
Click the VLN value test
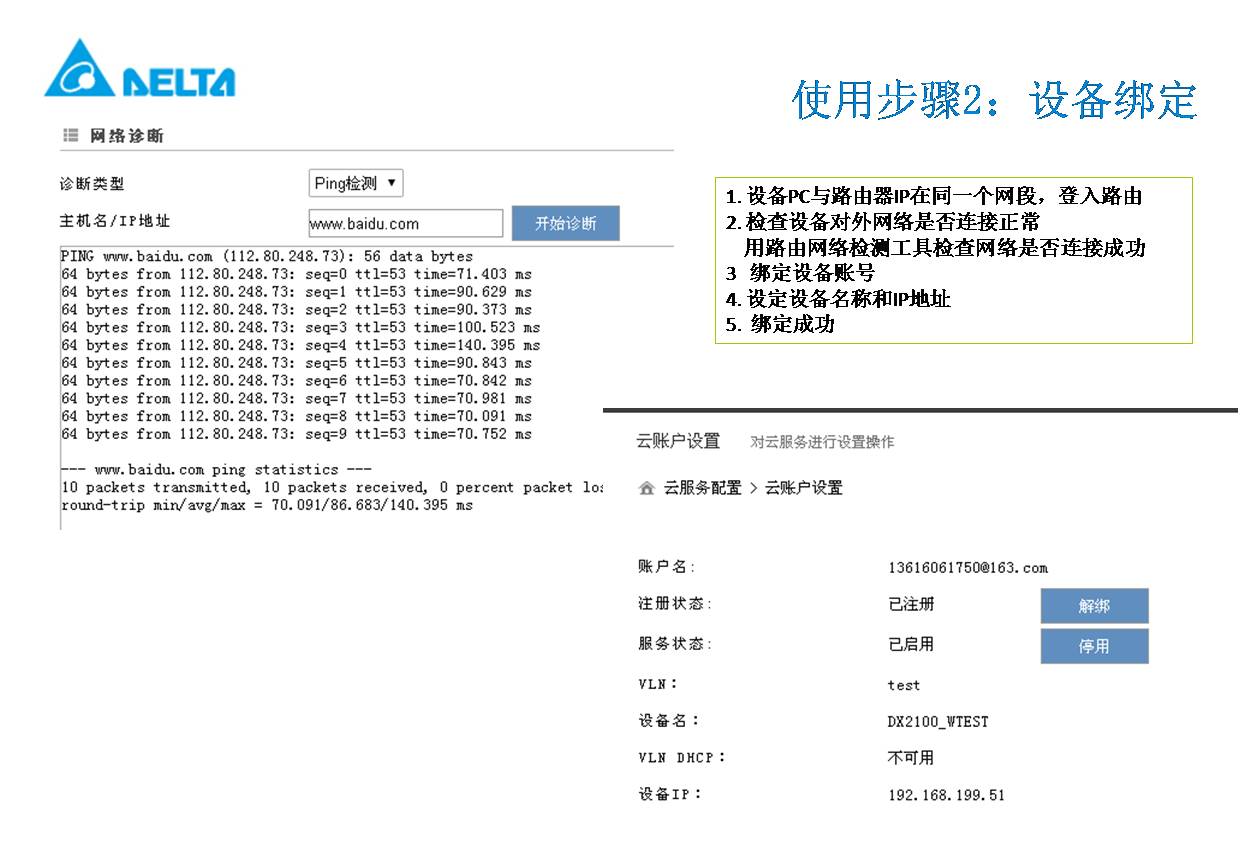[x=903, y=685]
